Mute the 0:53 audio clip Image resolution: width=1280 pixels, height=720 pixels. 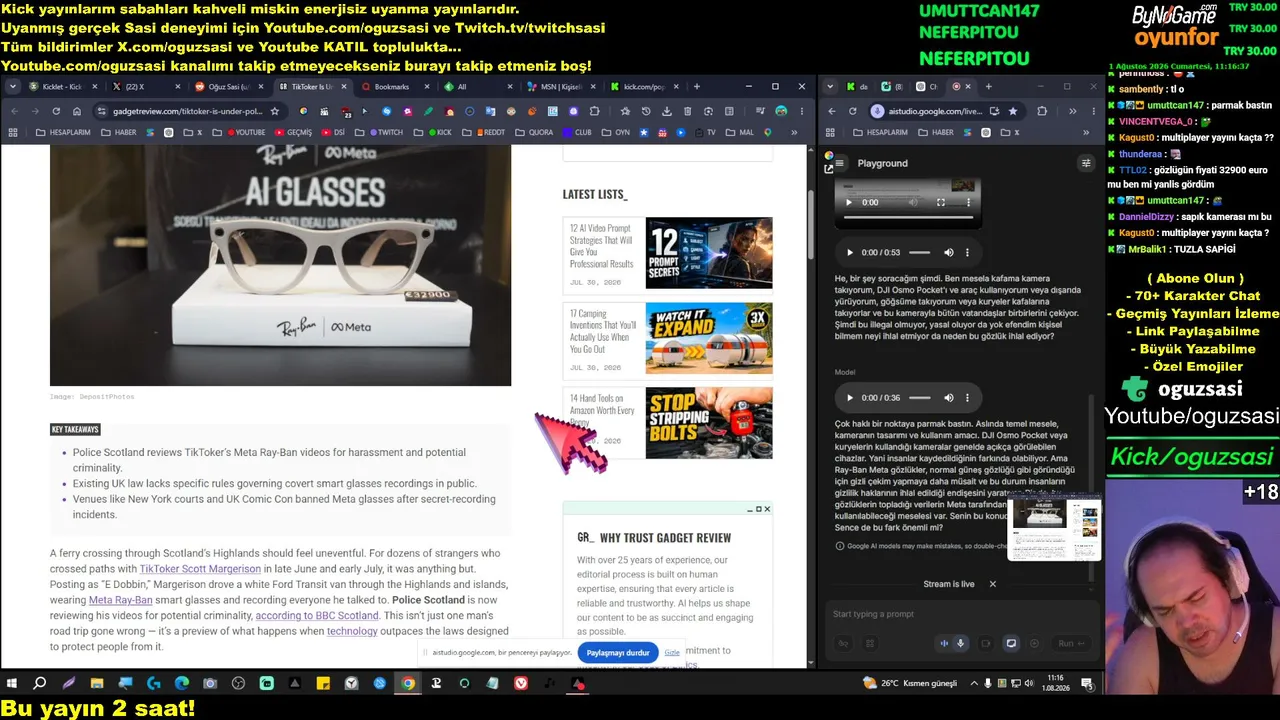pos(949,253)
